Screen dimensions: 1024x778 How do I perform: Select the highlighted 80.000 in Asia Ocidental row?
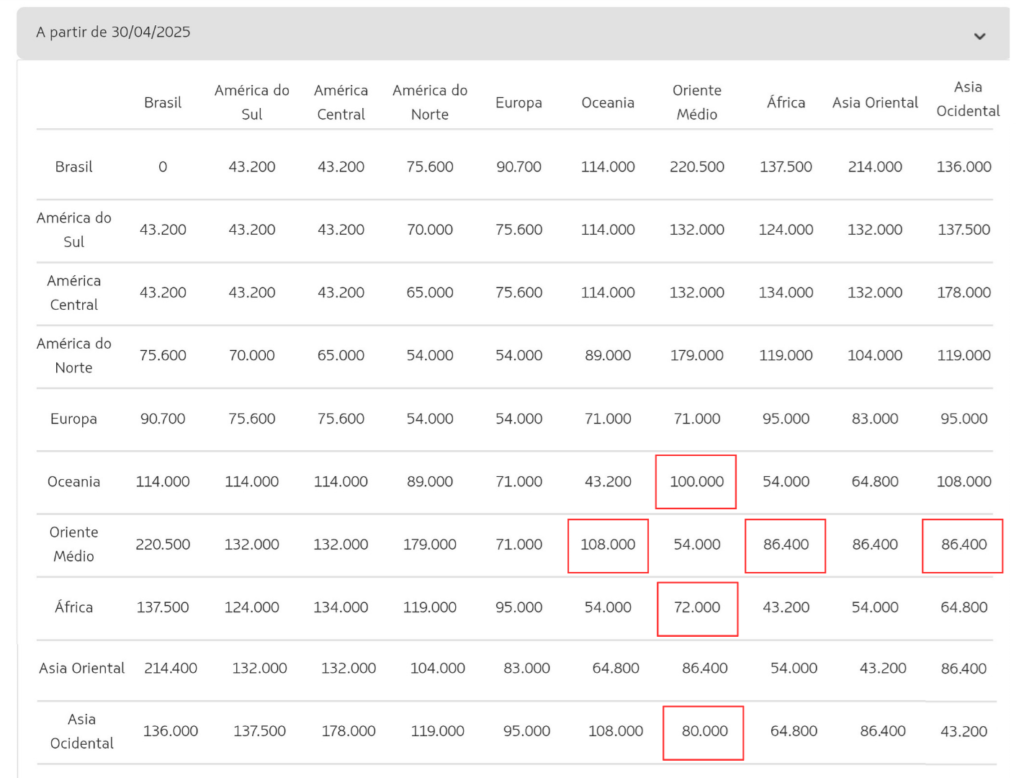[x=703, y=732]
